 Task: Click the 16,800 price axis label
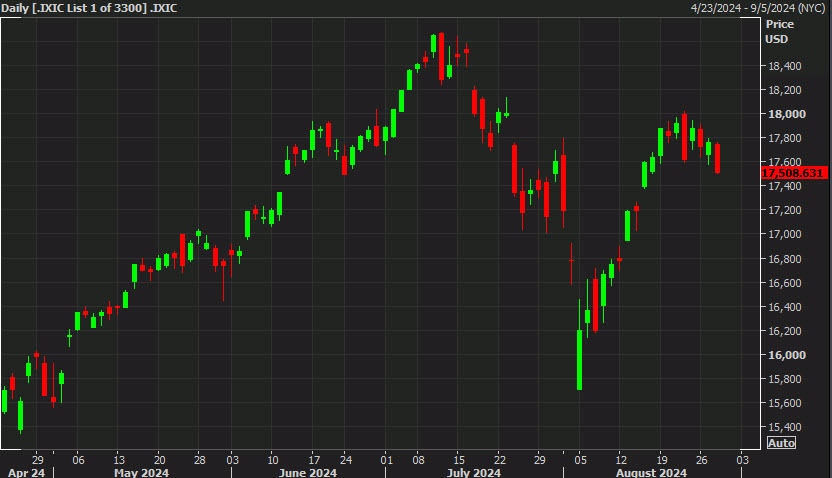(785, 259)
